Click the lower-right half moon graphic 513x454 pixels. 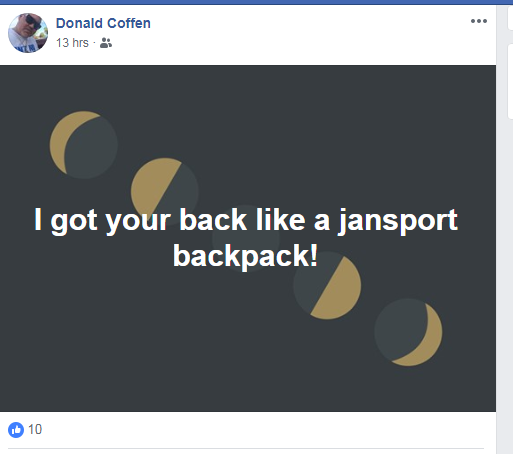[x=327, y=286]
